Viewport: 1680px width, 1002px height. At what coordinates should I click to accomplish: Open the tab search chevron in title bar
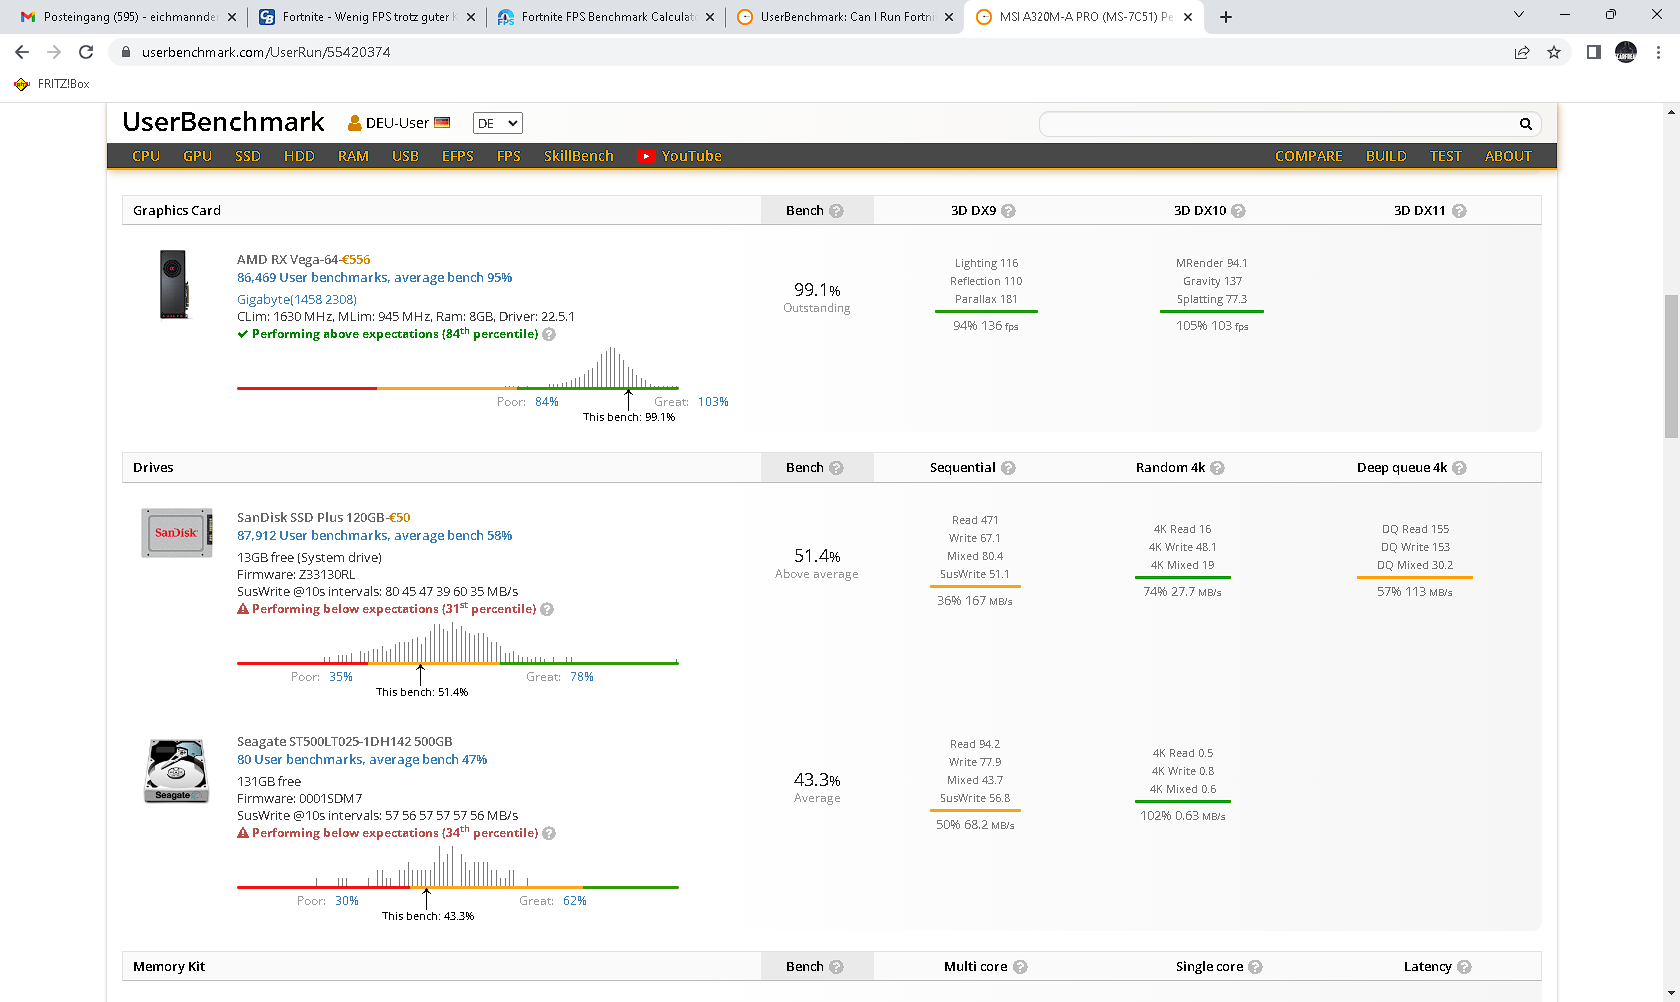click(x=1518, y=15)
